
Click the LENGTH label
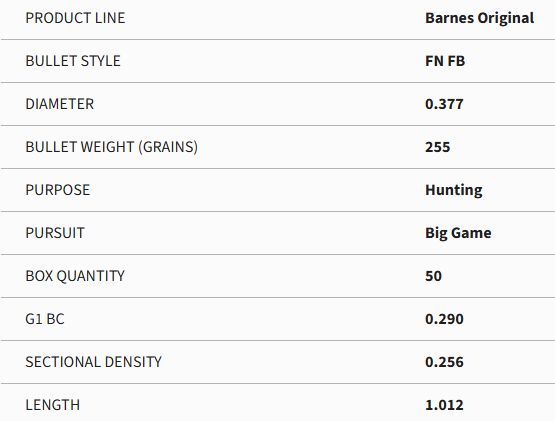tap(53, 405)
